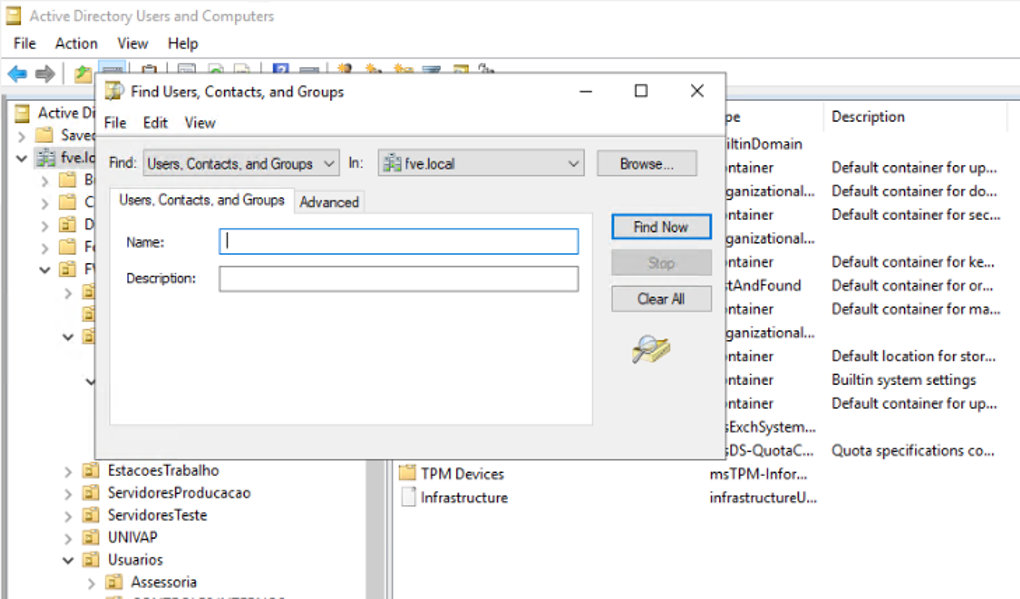Open the Find dialog View menu
Screen dimensions: 1020x599
click(x=200, y=123)
